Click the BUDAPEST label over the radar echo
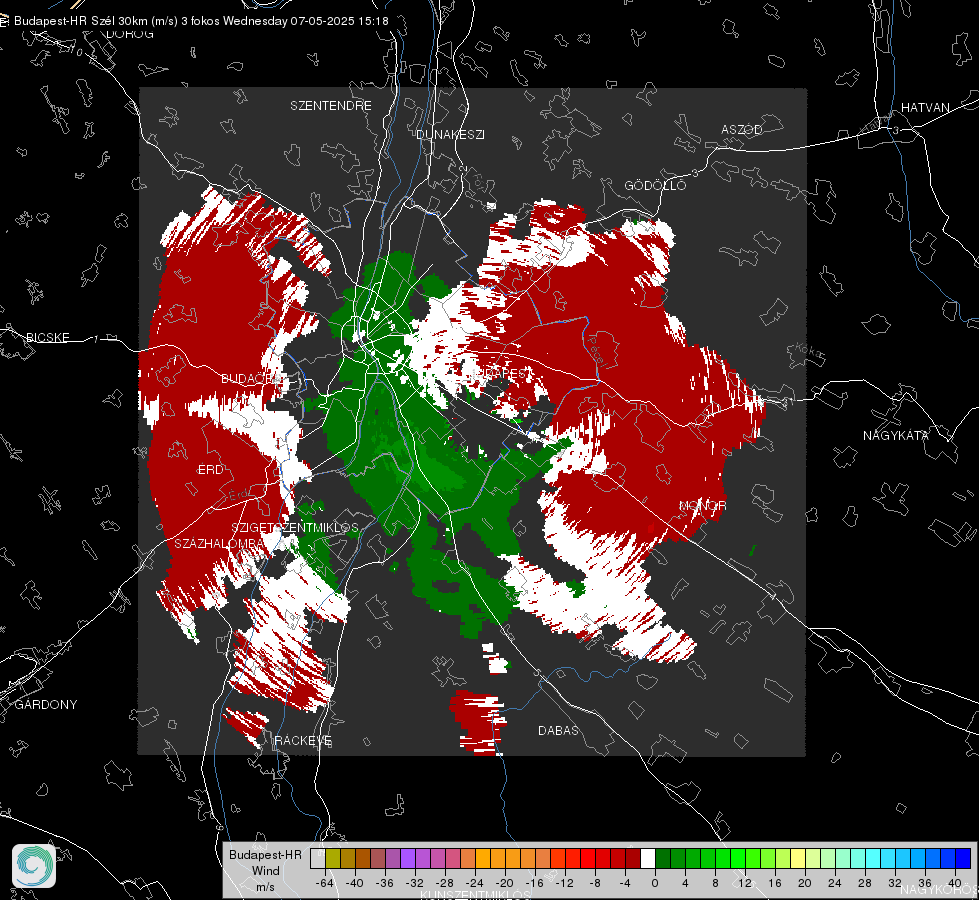 point(501,373)
